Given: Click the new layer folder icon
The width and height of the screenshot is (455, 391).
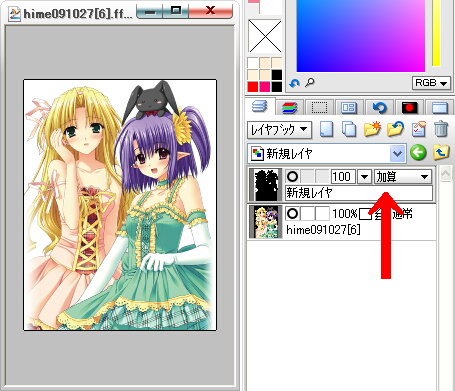Looking at the screenshot, I should click(372, 129).
